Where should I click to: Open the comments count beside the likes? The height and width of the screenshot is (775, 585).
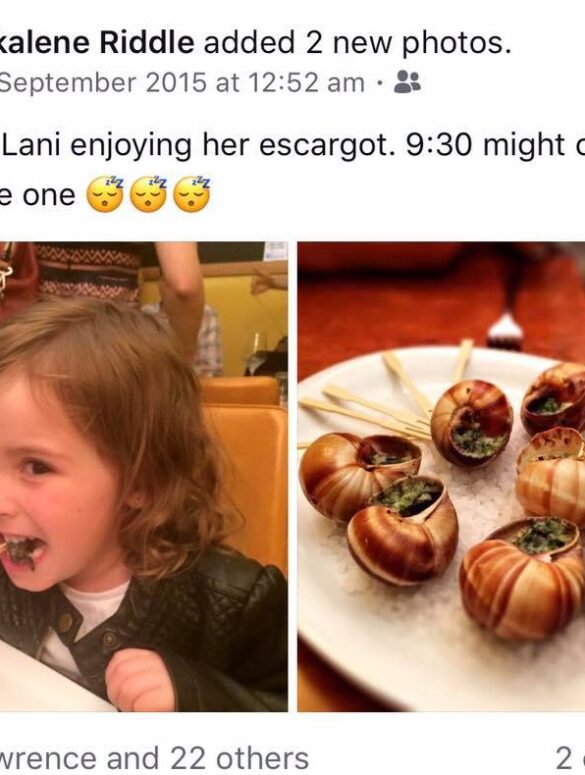click(x=570, y=758)
